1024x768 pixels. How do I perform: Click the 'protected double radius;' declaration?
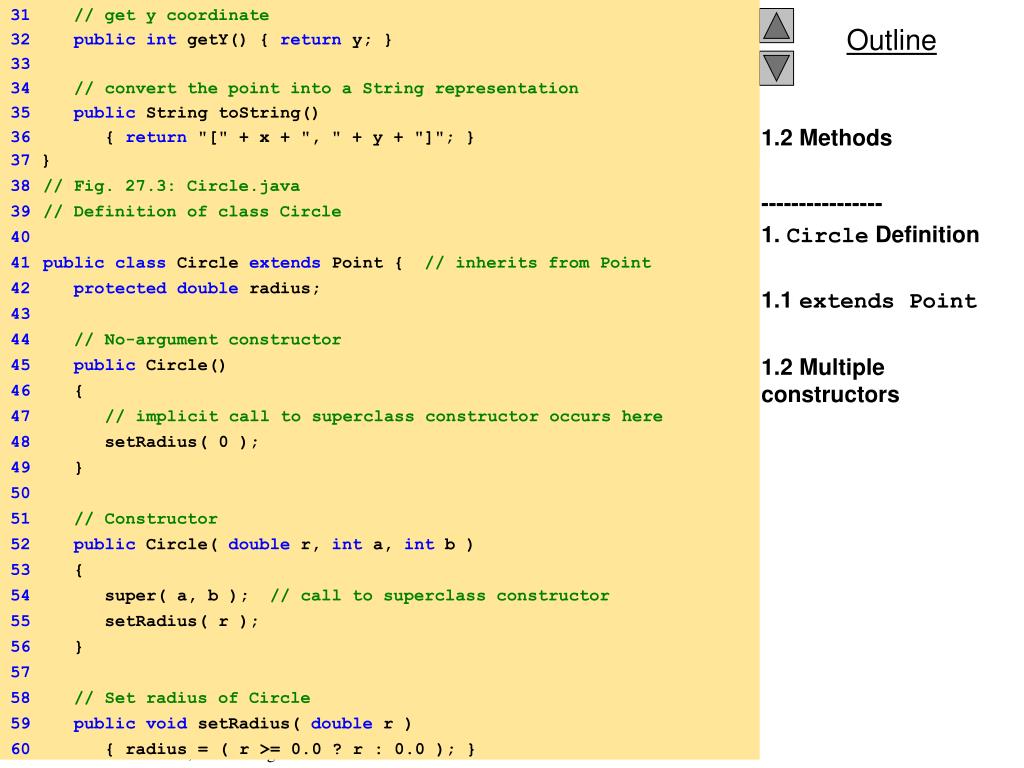(x=197, y=288)
